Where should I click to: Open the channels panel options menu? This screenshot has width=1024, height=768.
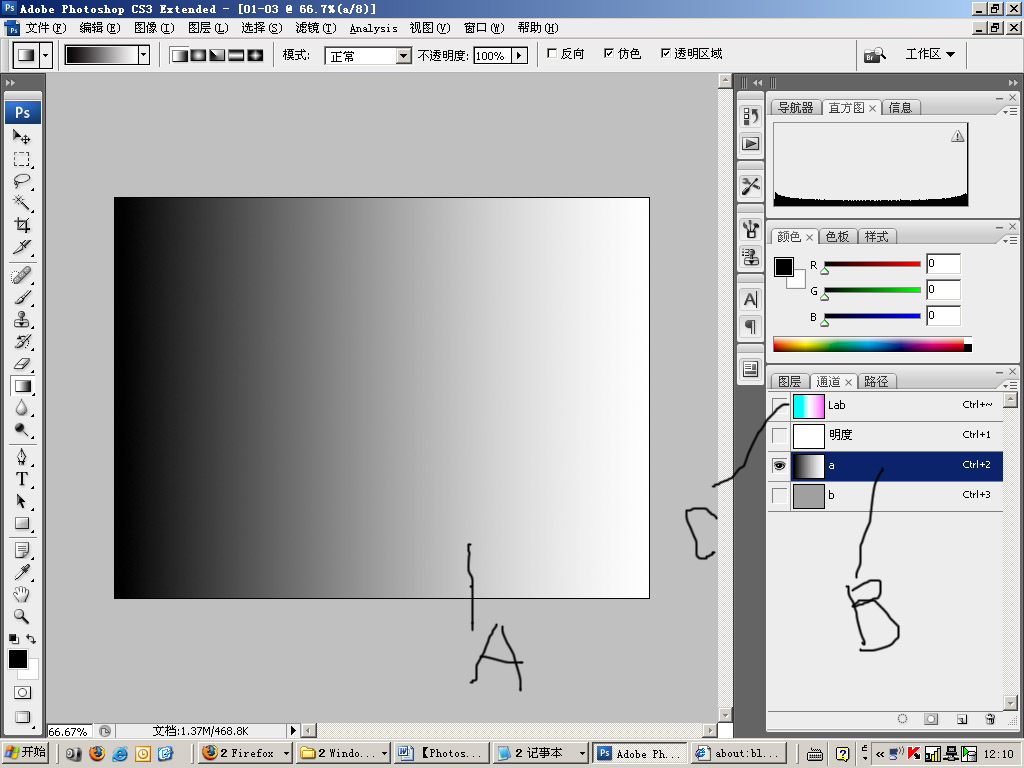pos(1010,385)
